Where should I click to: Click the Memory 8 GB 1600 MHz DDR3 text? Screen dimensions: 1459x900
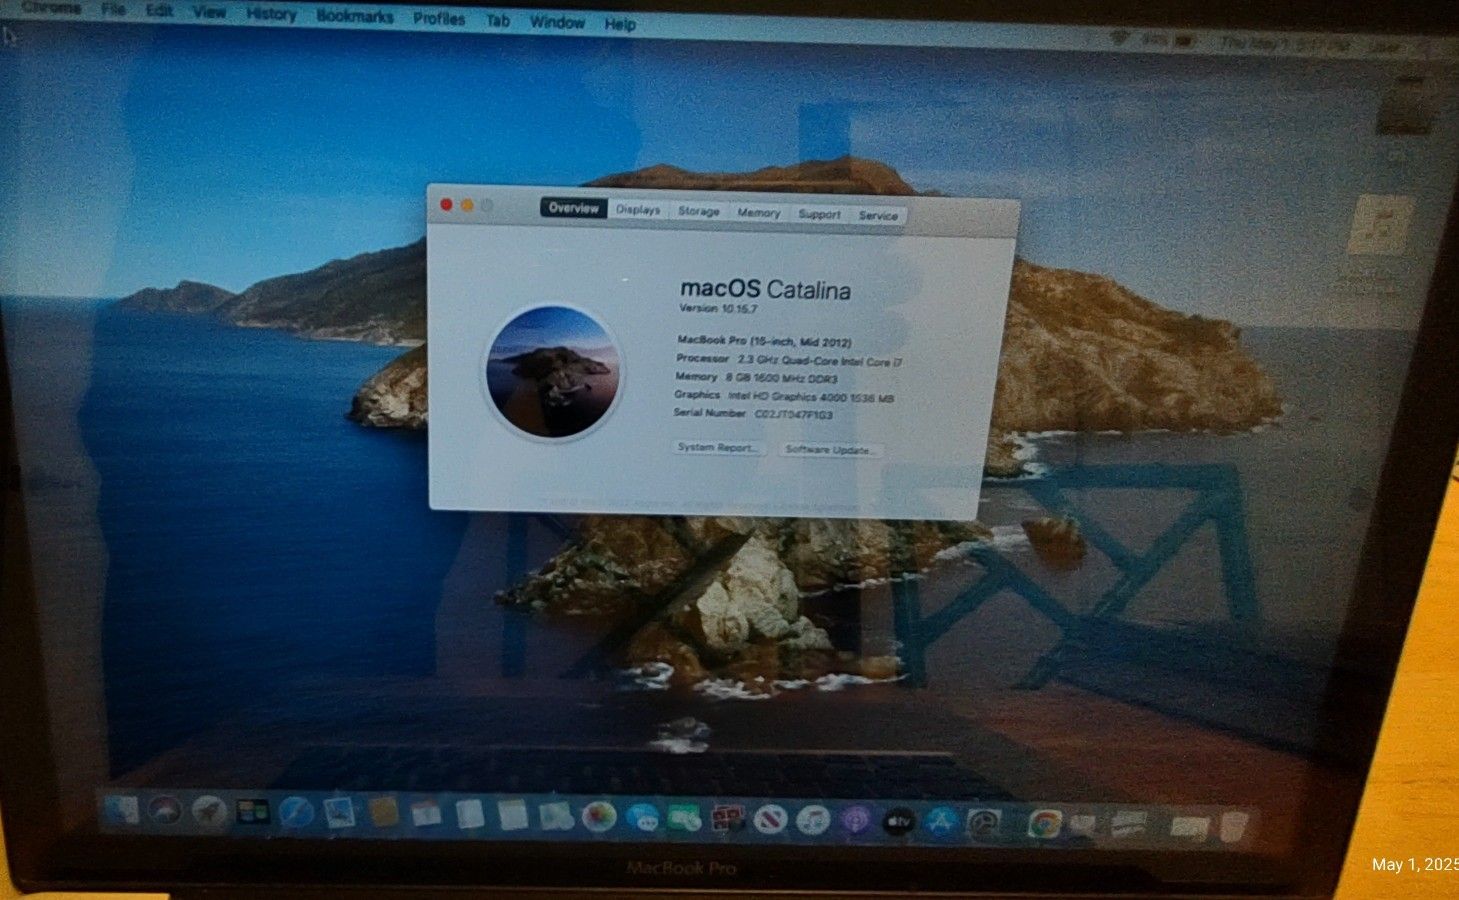point(782,378)
